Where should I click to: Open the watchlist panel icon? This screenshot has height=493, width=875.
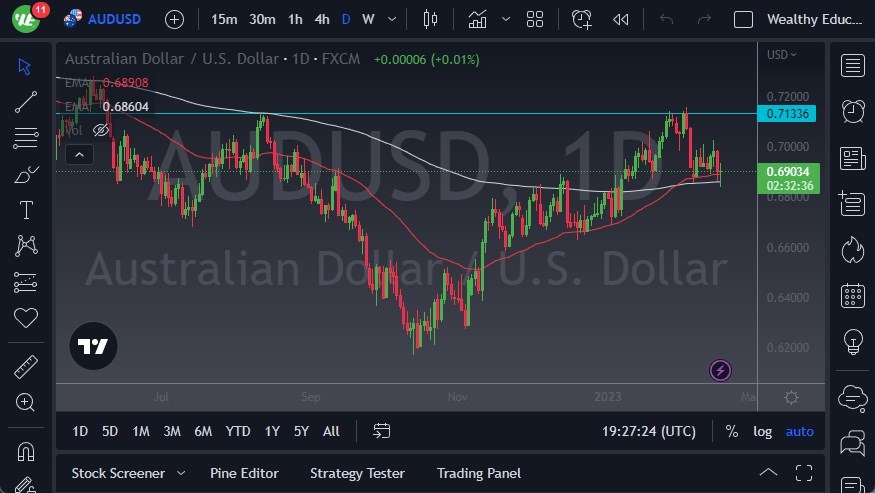tap(853, 66)
